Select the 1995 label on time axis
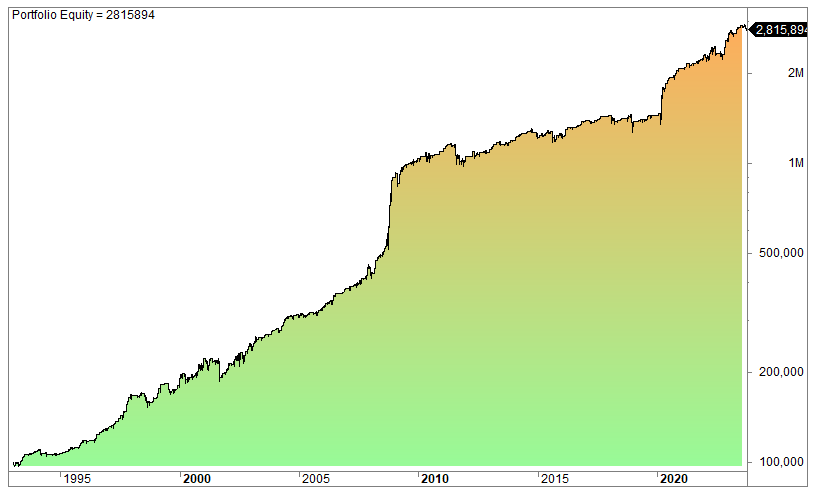This screenshot has height=500, width=813. [x=77, y=479]
